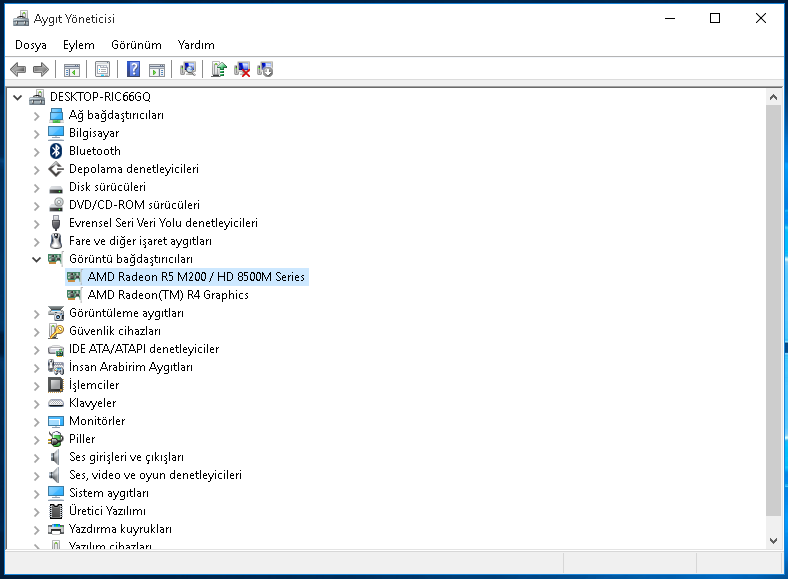Scan for hardware changes icon
Screen dimensions: 788x579
pyautogui.click(x=188, y=69)
